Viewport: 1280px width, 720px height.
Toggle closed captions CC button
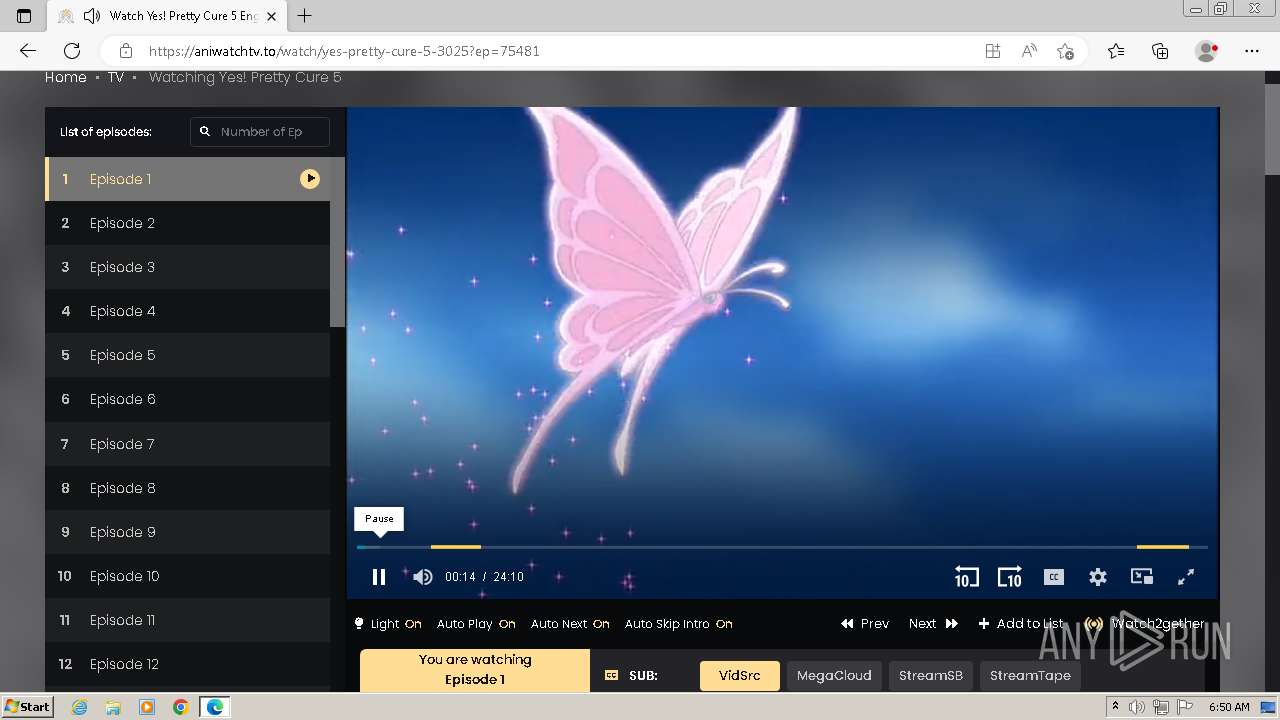(1053, 577)
